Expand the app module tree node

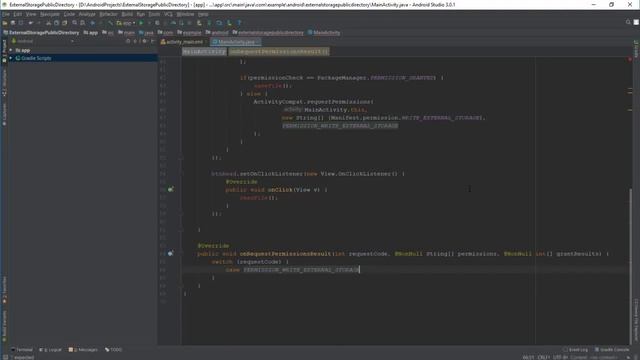click(11, 50)
